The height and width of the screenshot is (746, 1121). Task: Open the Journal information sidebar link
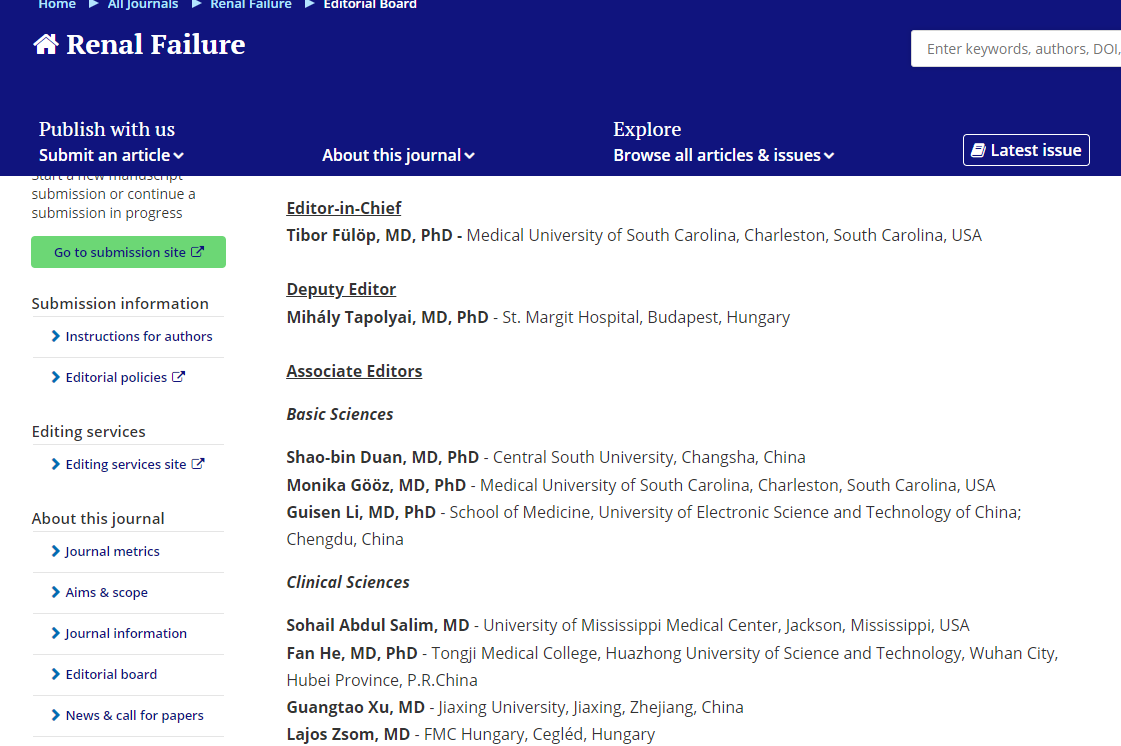tap(126, 633)
